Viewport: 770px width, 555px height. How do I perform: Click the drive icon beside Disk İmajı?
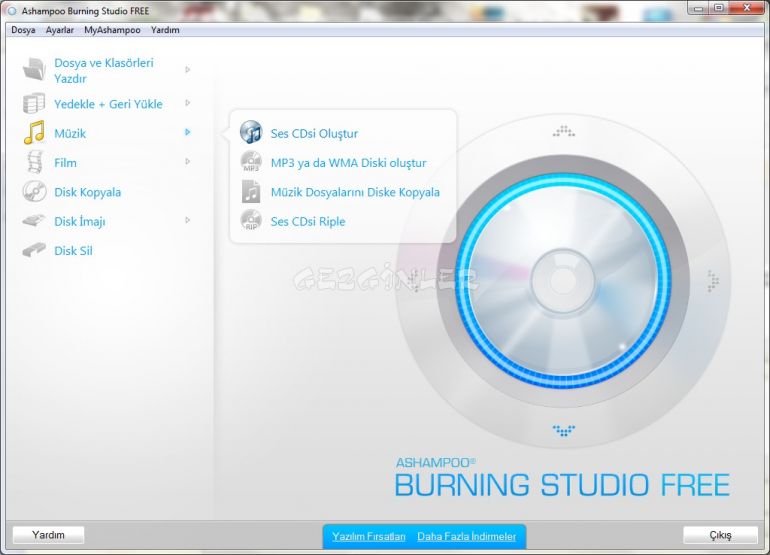(x=34, y=221)
